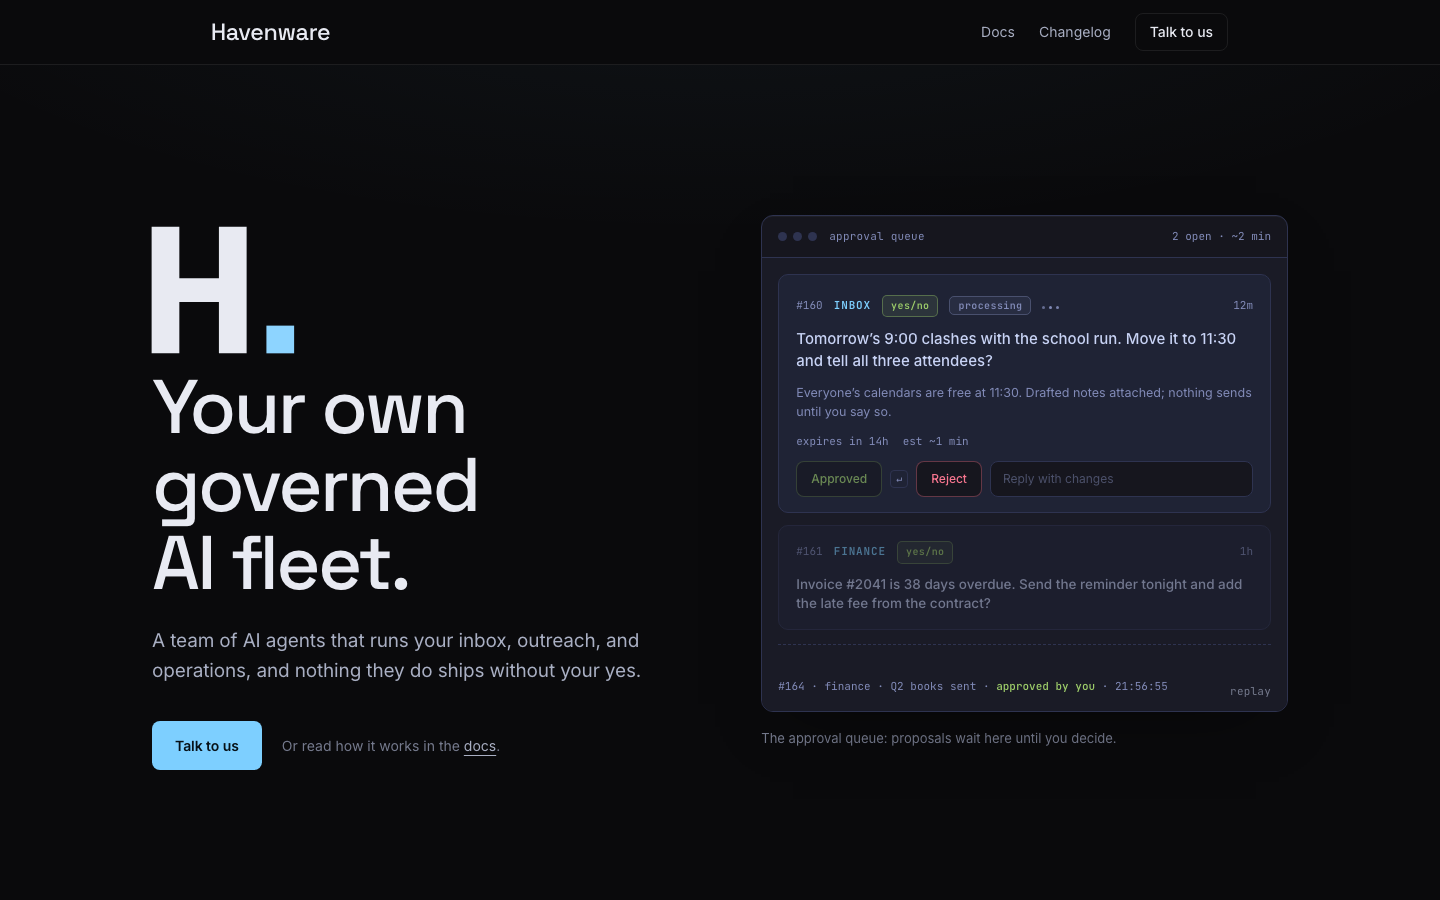Click the Tomorrow's 9:00 clashes proposal title

(x=1016, y=350)
